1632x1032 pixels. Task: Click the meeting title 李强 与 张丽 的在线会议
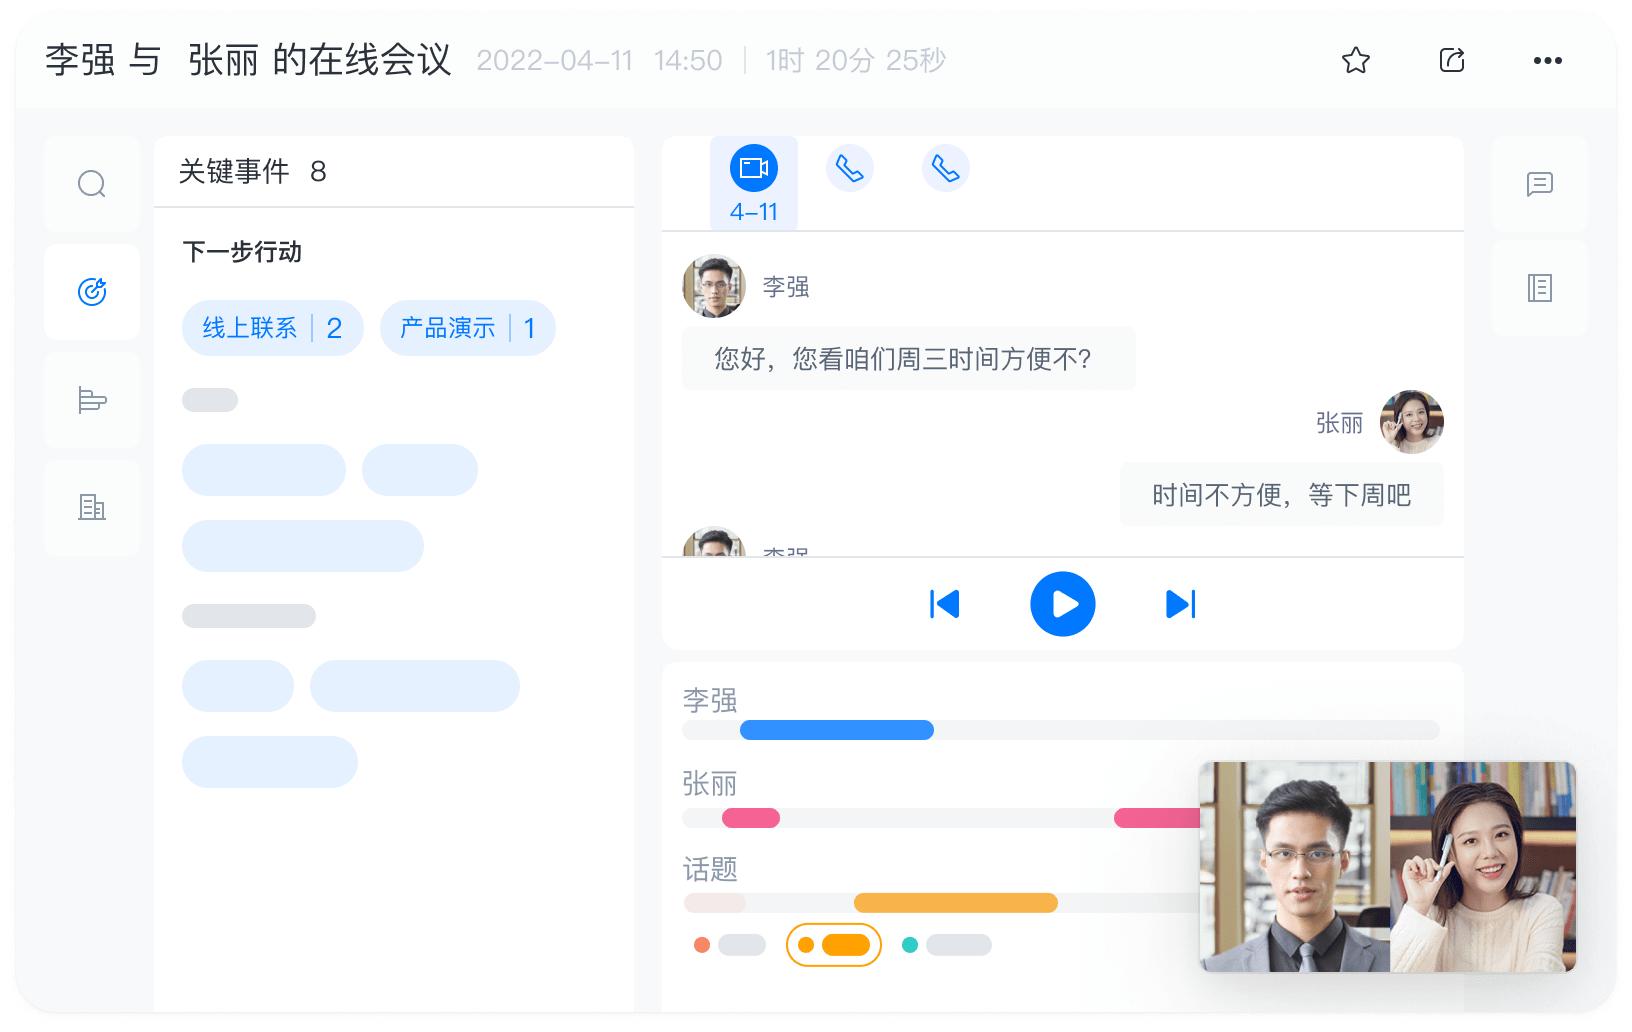(x=248, y=61)
